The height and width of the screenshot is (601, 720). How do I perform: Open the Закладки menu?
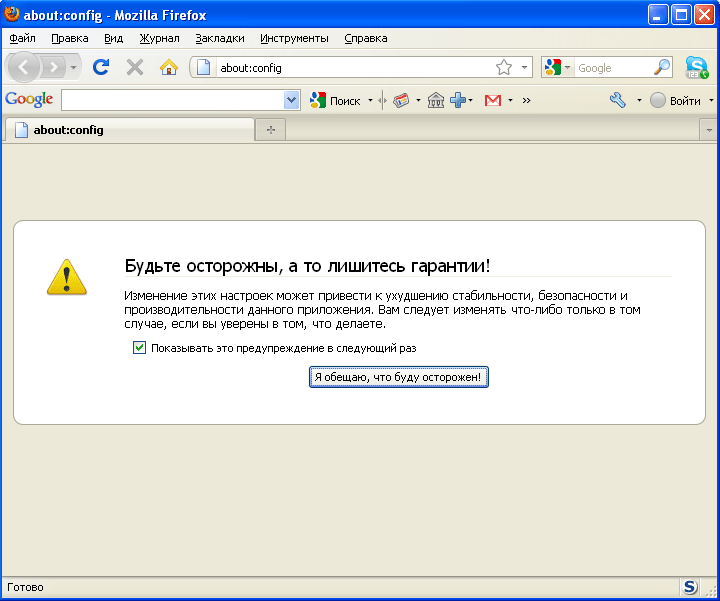click(x=220, y=38)
